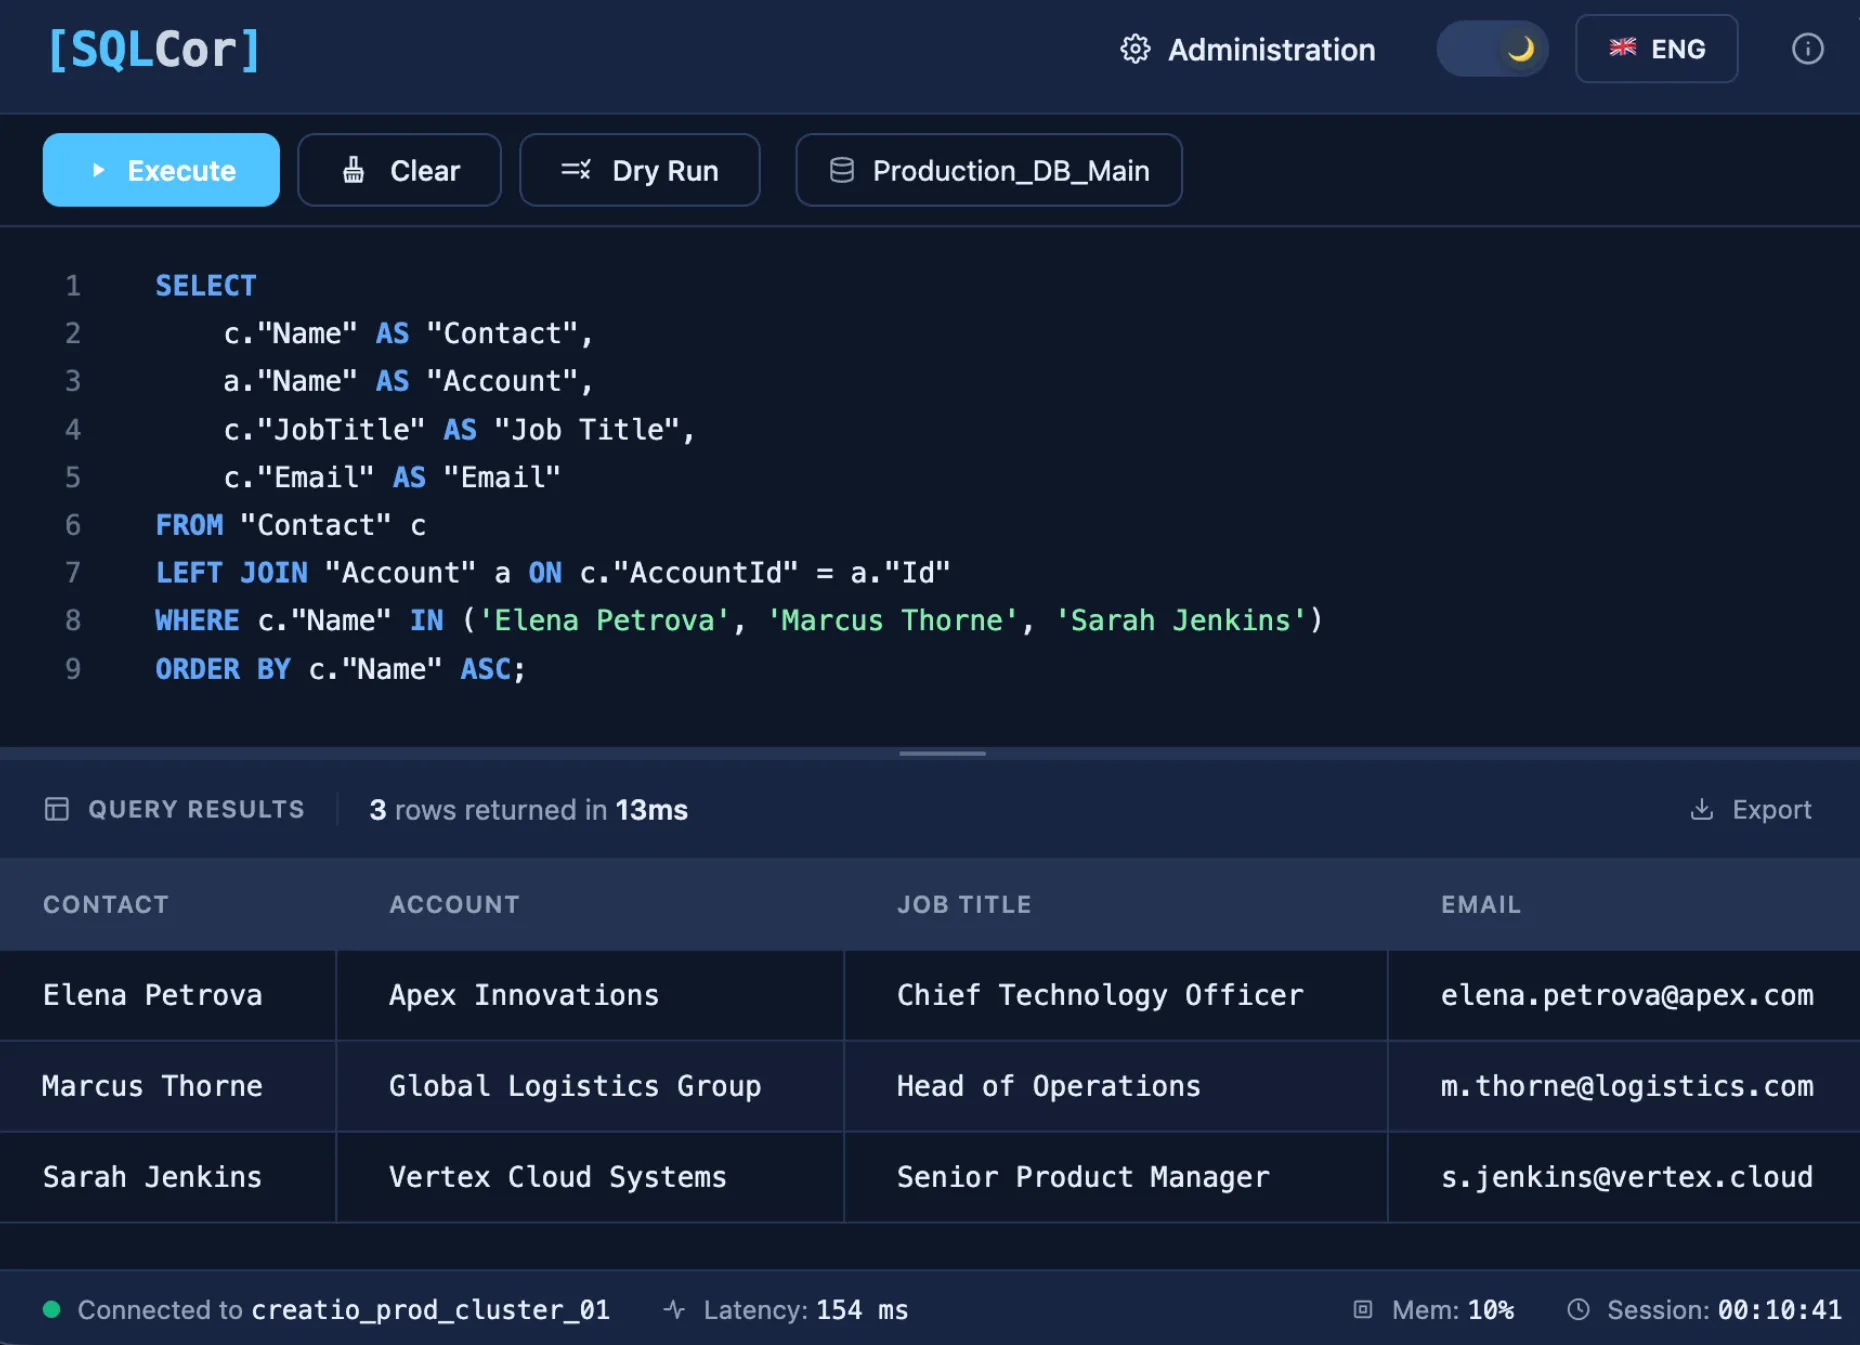Click the UK flag icon

(x=1623, y=47)
